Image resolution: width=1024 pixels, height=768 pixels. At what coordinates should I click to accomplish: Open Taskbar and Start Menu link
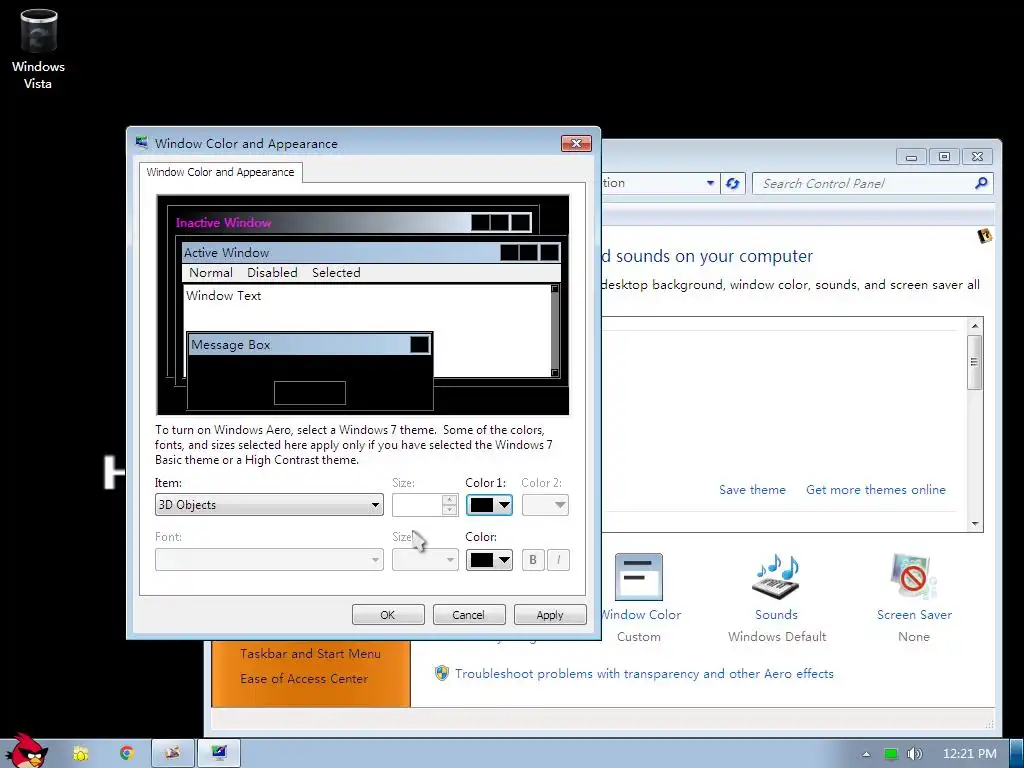[x=310, y=654]
